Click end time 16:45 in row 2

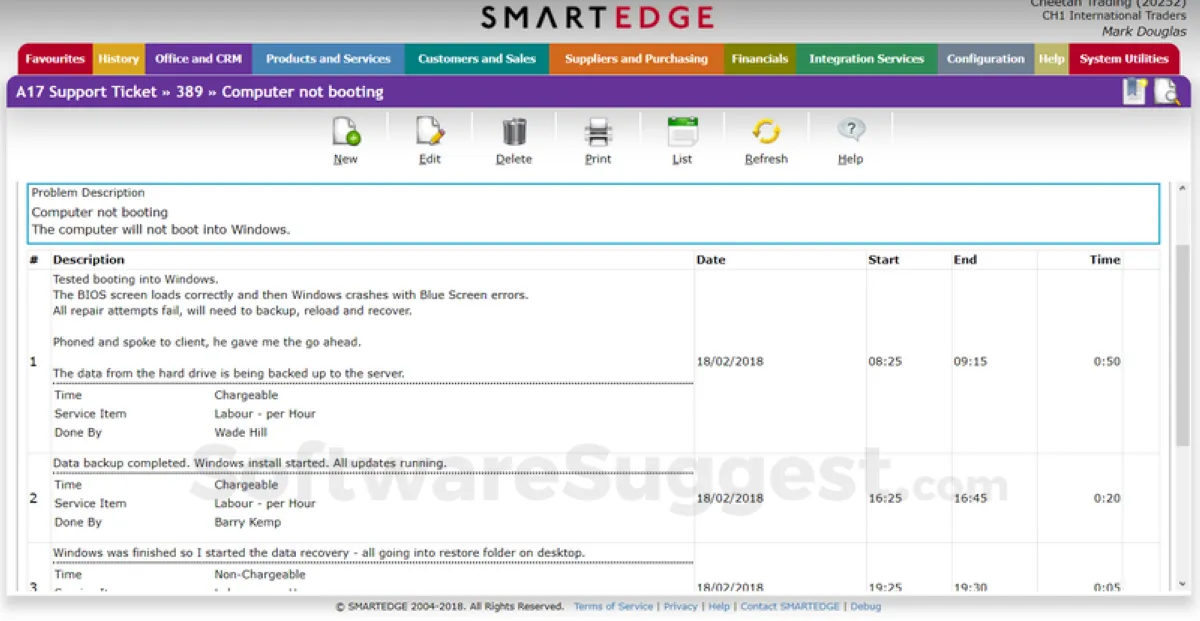coord(970,499)
